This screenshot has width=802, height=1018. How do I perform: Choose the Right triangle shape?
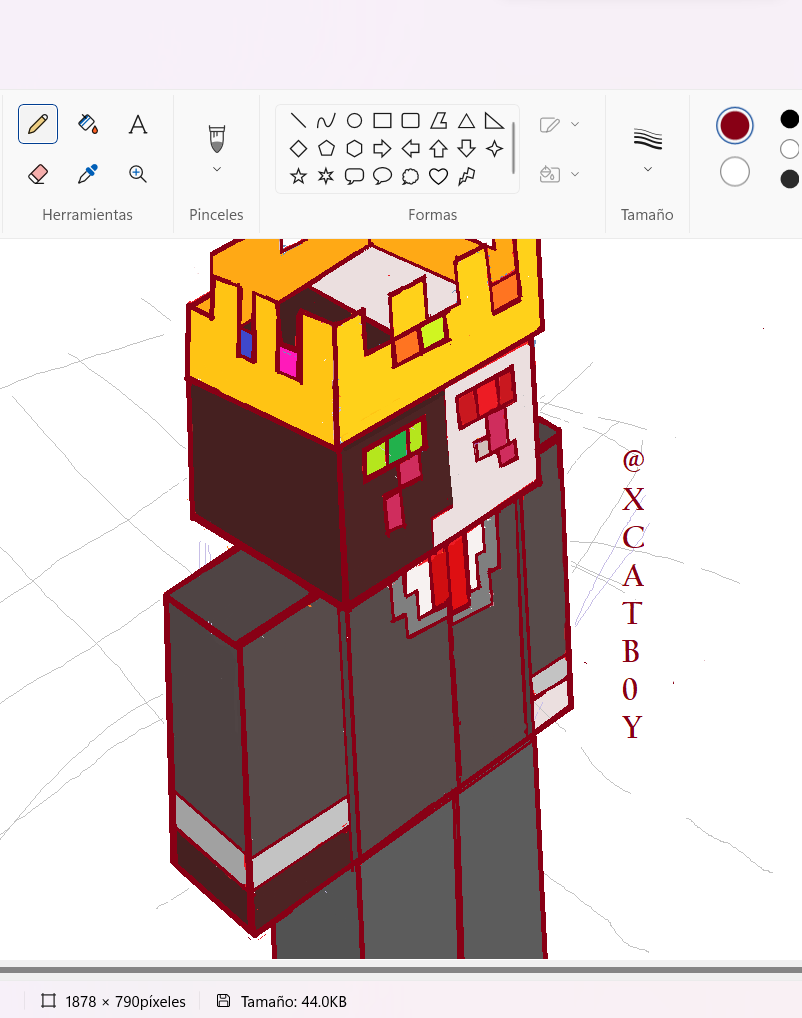[494, 121]
